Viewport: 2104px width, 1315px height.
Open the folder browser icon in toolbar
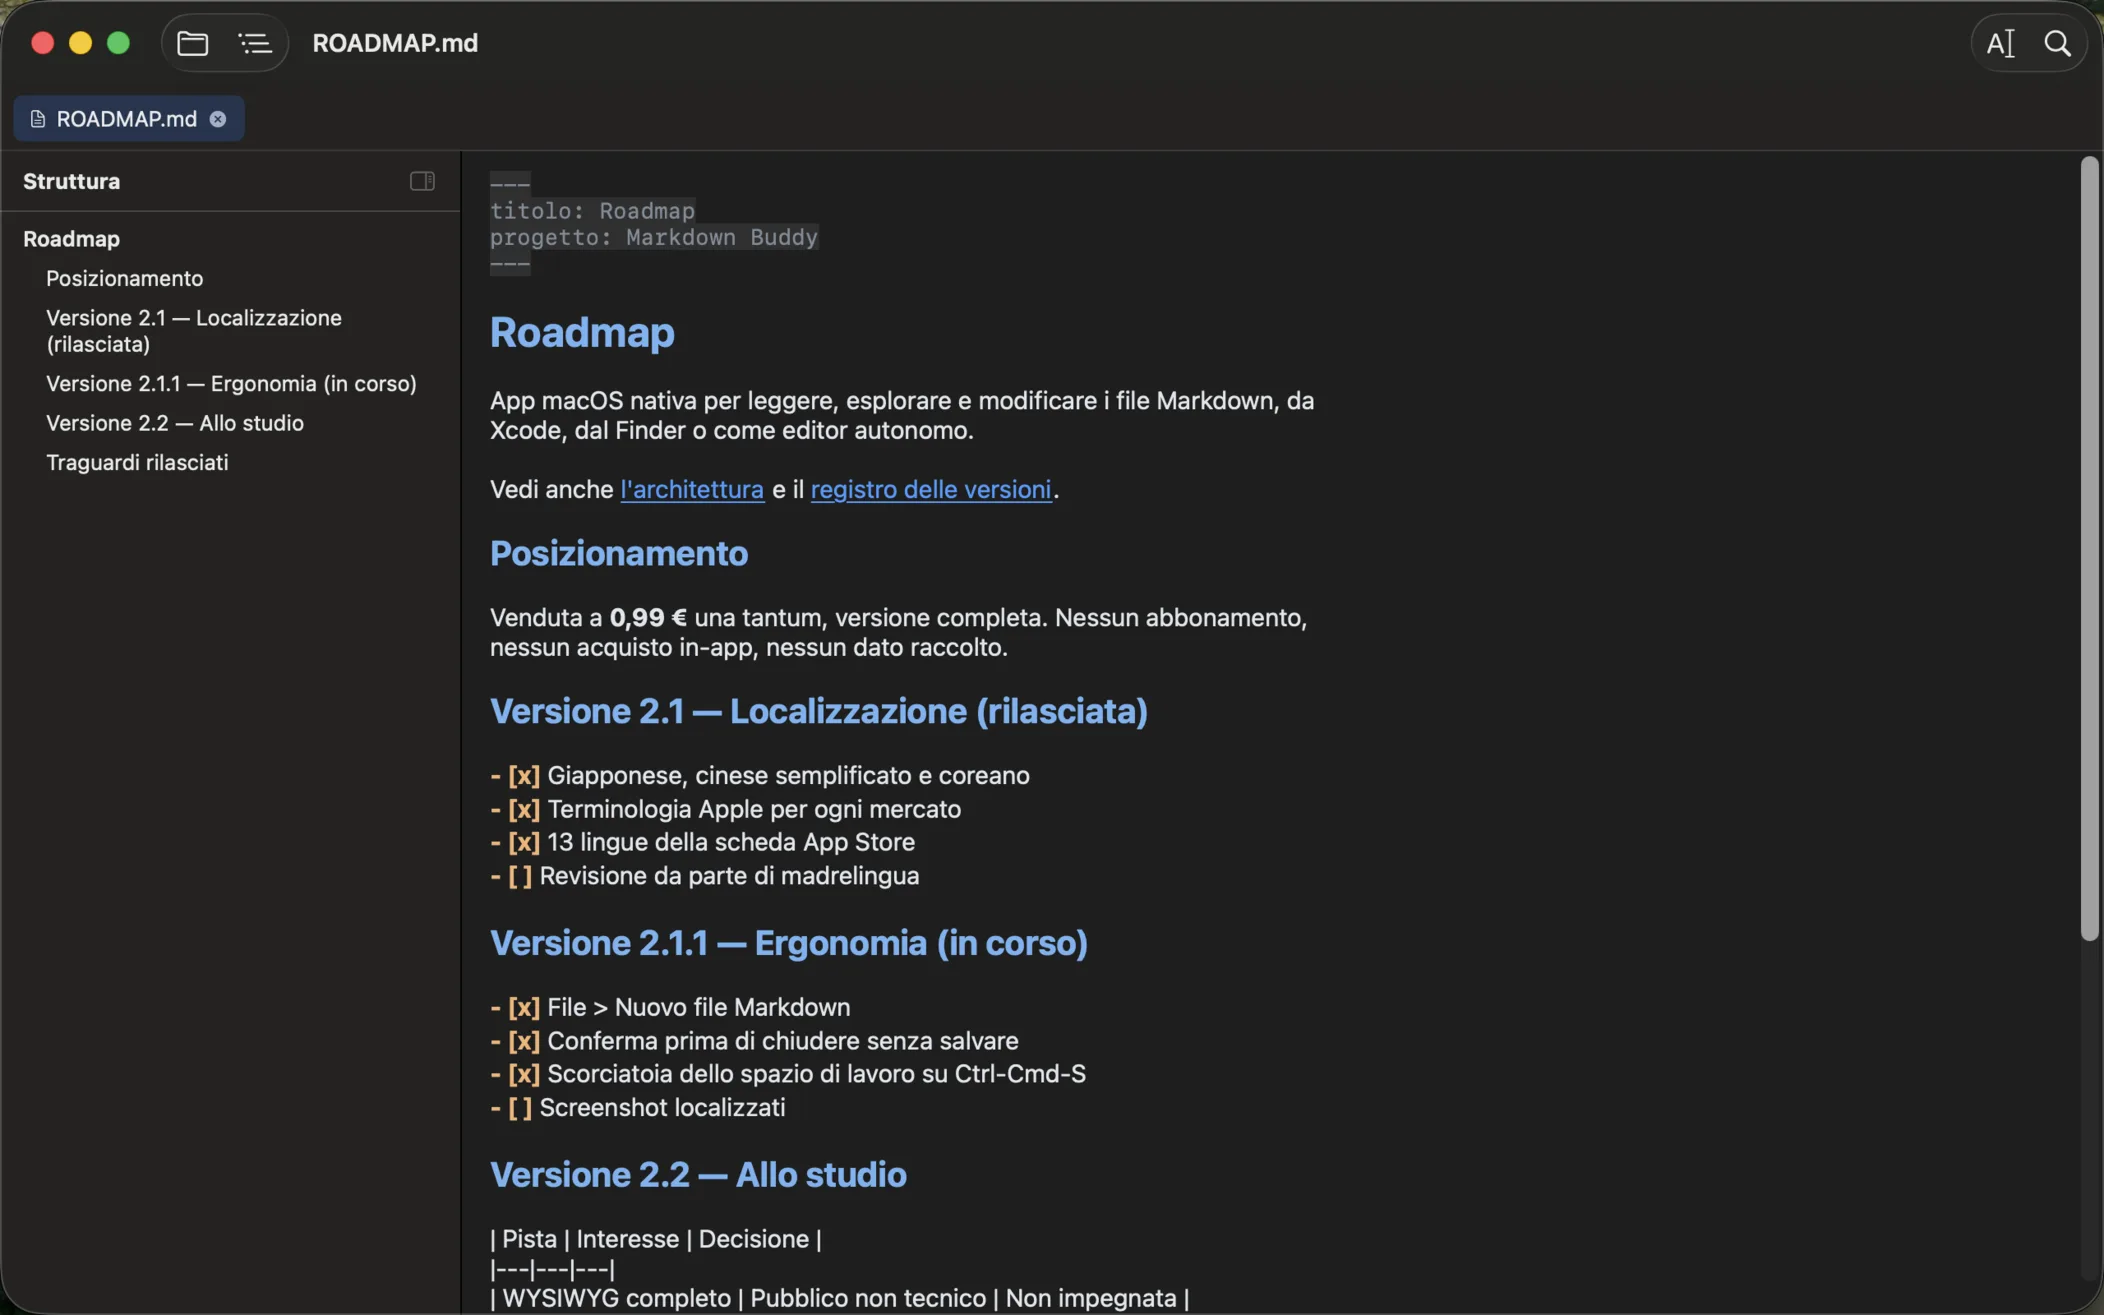(193, 43)
